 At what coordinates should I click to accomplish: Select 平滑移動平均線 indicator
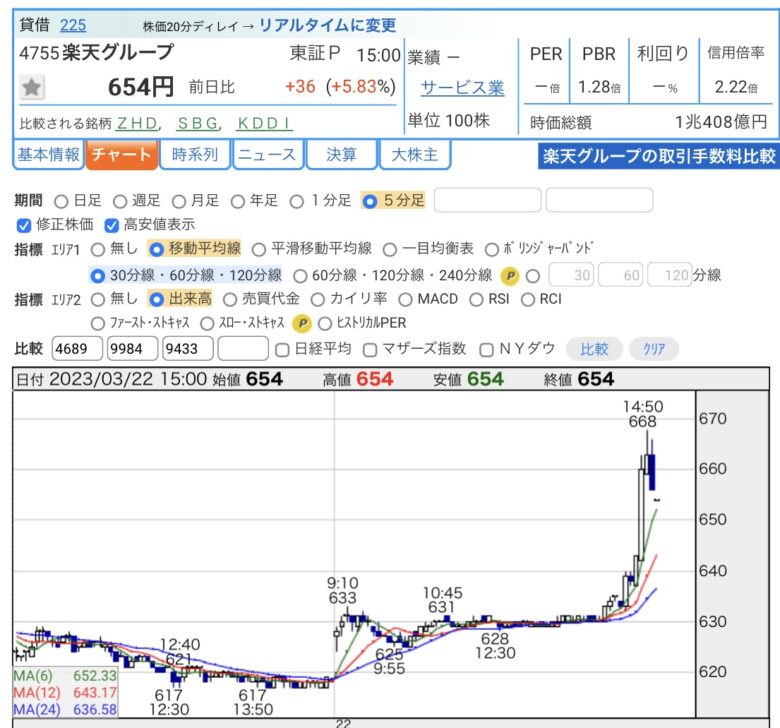(259, 249)
